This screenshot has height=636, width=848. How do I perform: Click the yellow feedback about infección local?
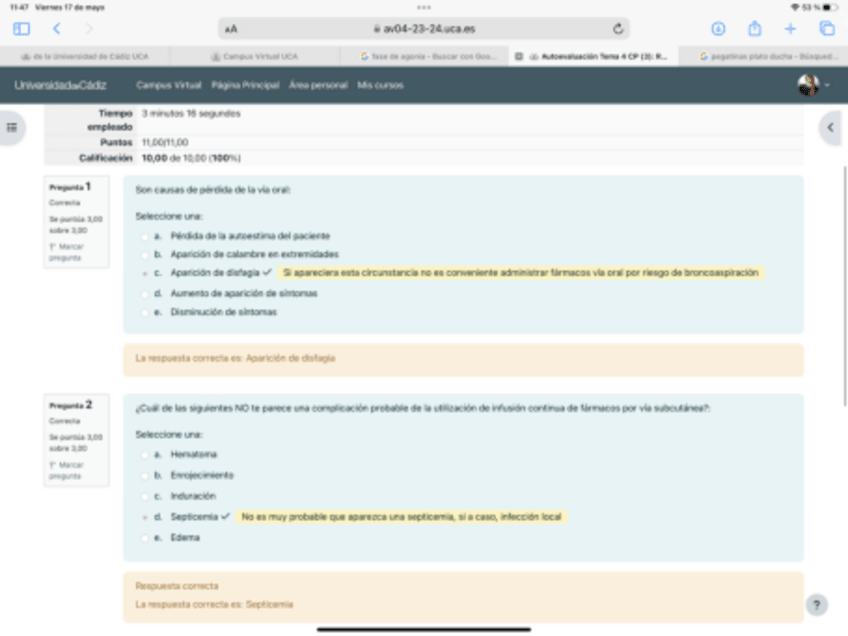click(x=401, y=517)
